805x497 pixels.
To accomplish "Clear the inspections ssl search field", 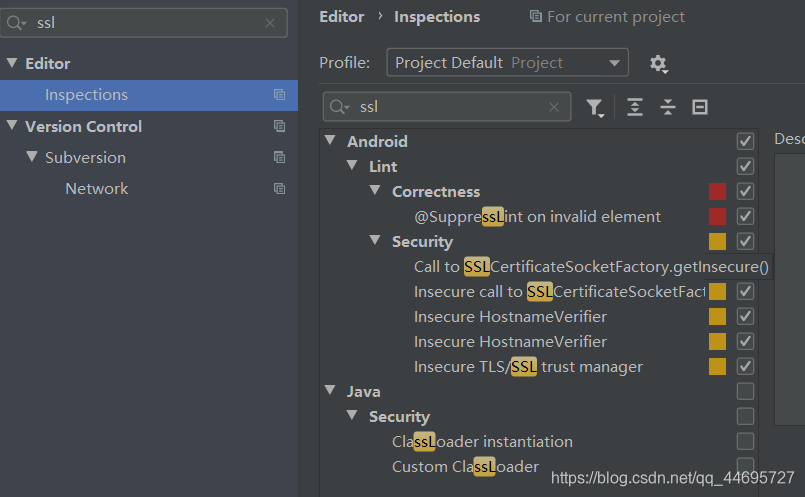I will 553,107.
